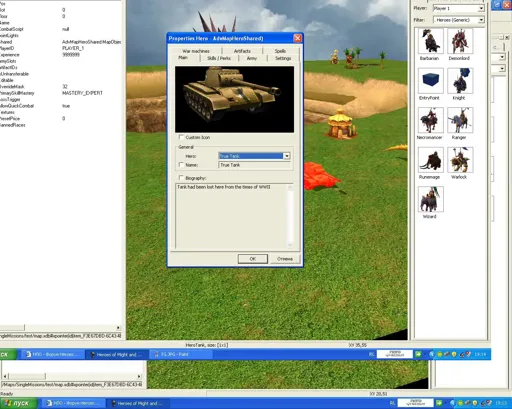Tick the Name checkbox in General group
The height and width of the screenshot is (409, 512).
point(181,165)
